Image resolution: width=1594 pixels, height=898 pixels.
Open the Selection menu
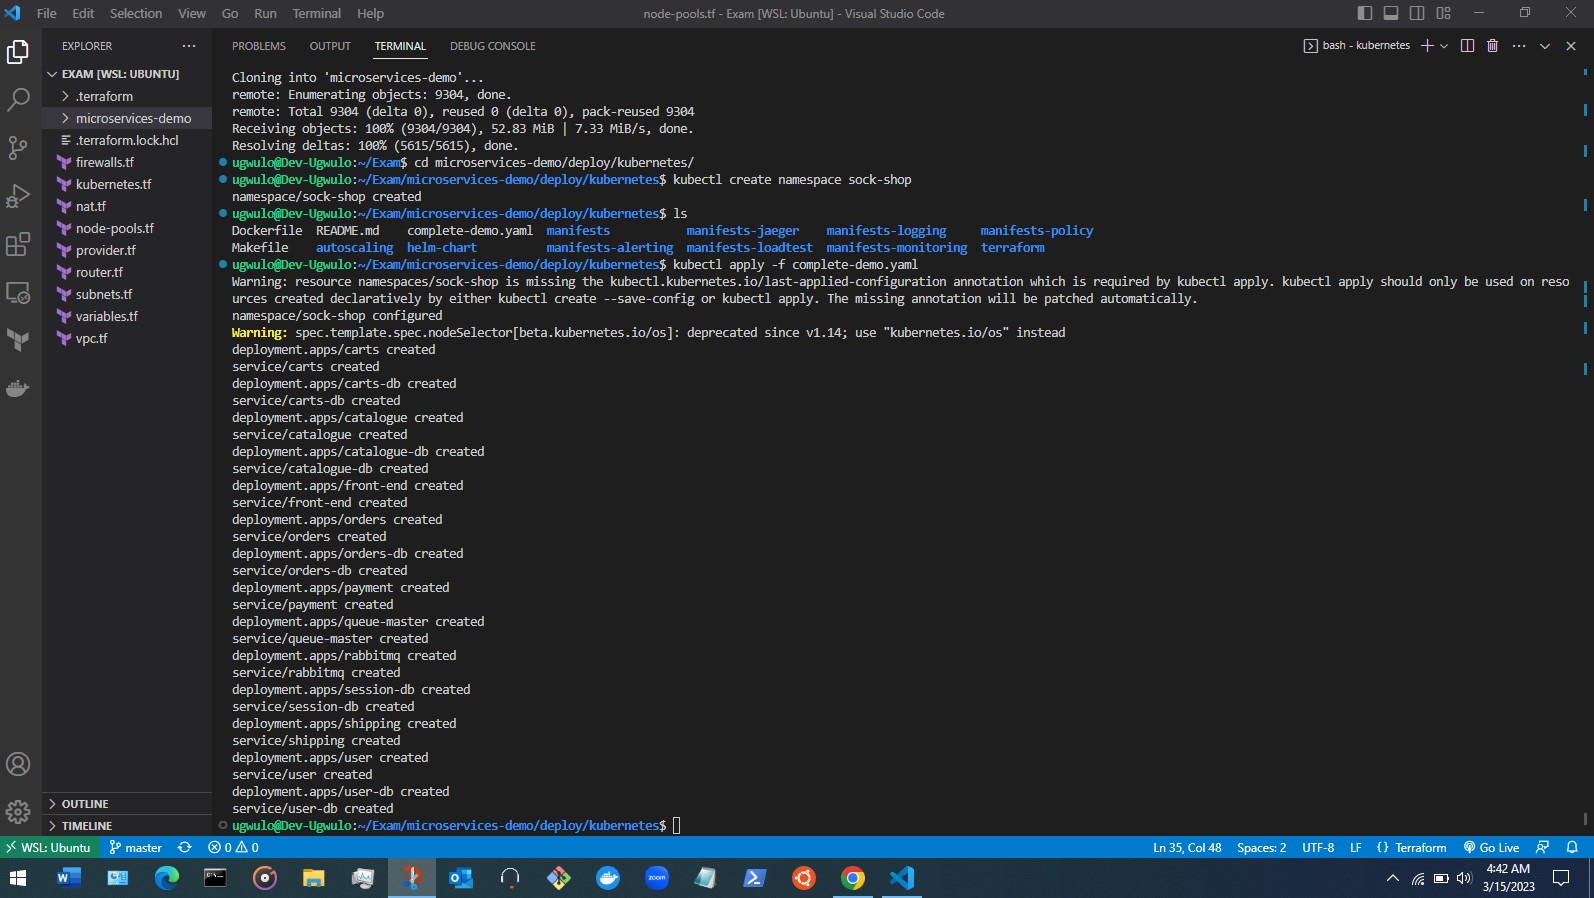(136, 13)
